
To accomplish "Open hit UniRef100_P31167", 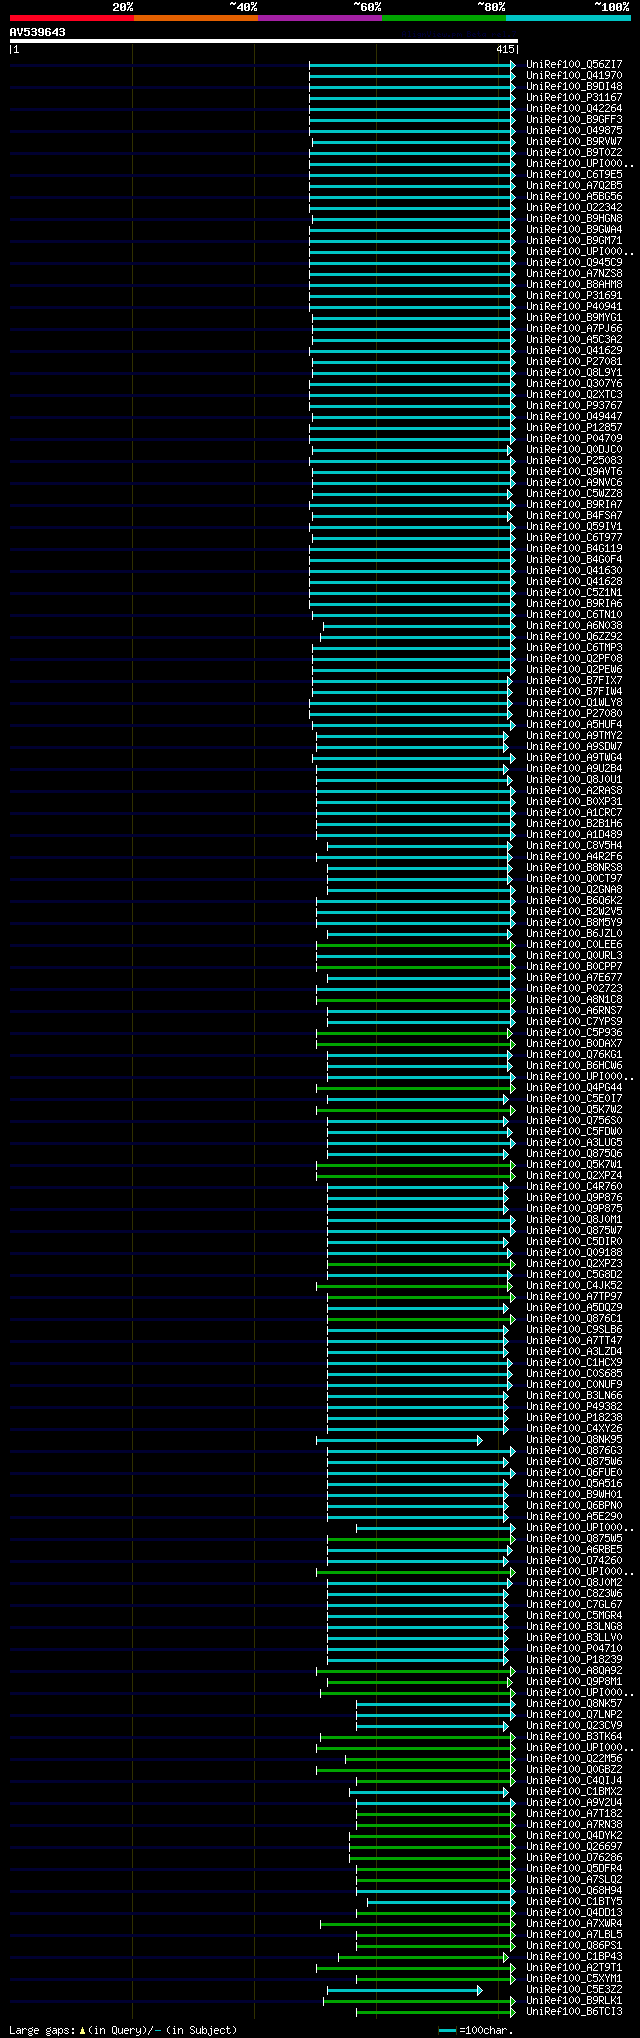I will pos(574,97).
